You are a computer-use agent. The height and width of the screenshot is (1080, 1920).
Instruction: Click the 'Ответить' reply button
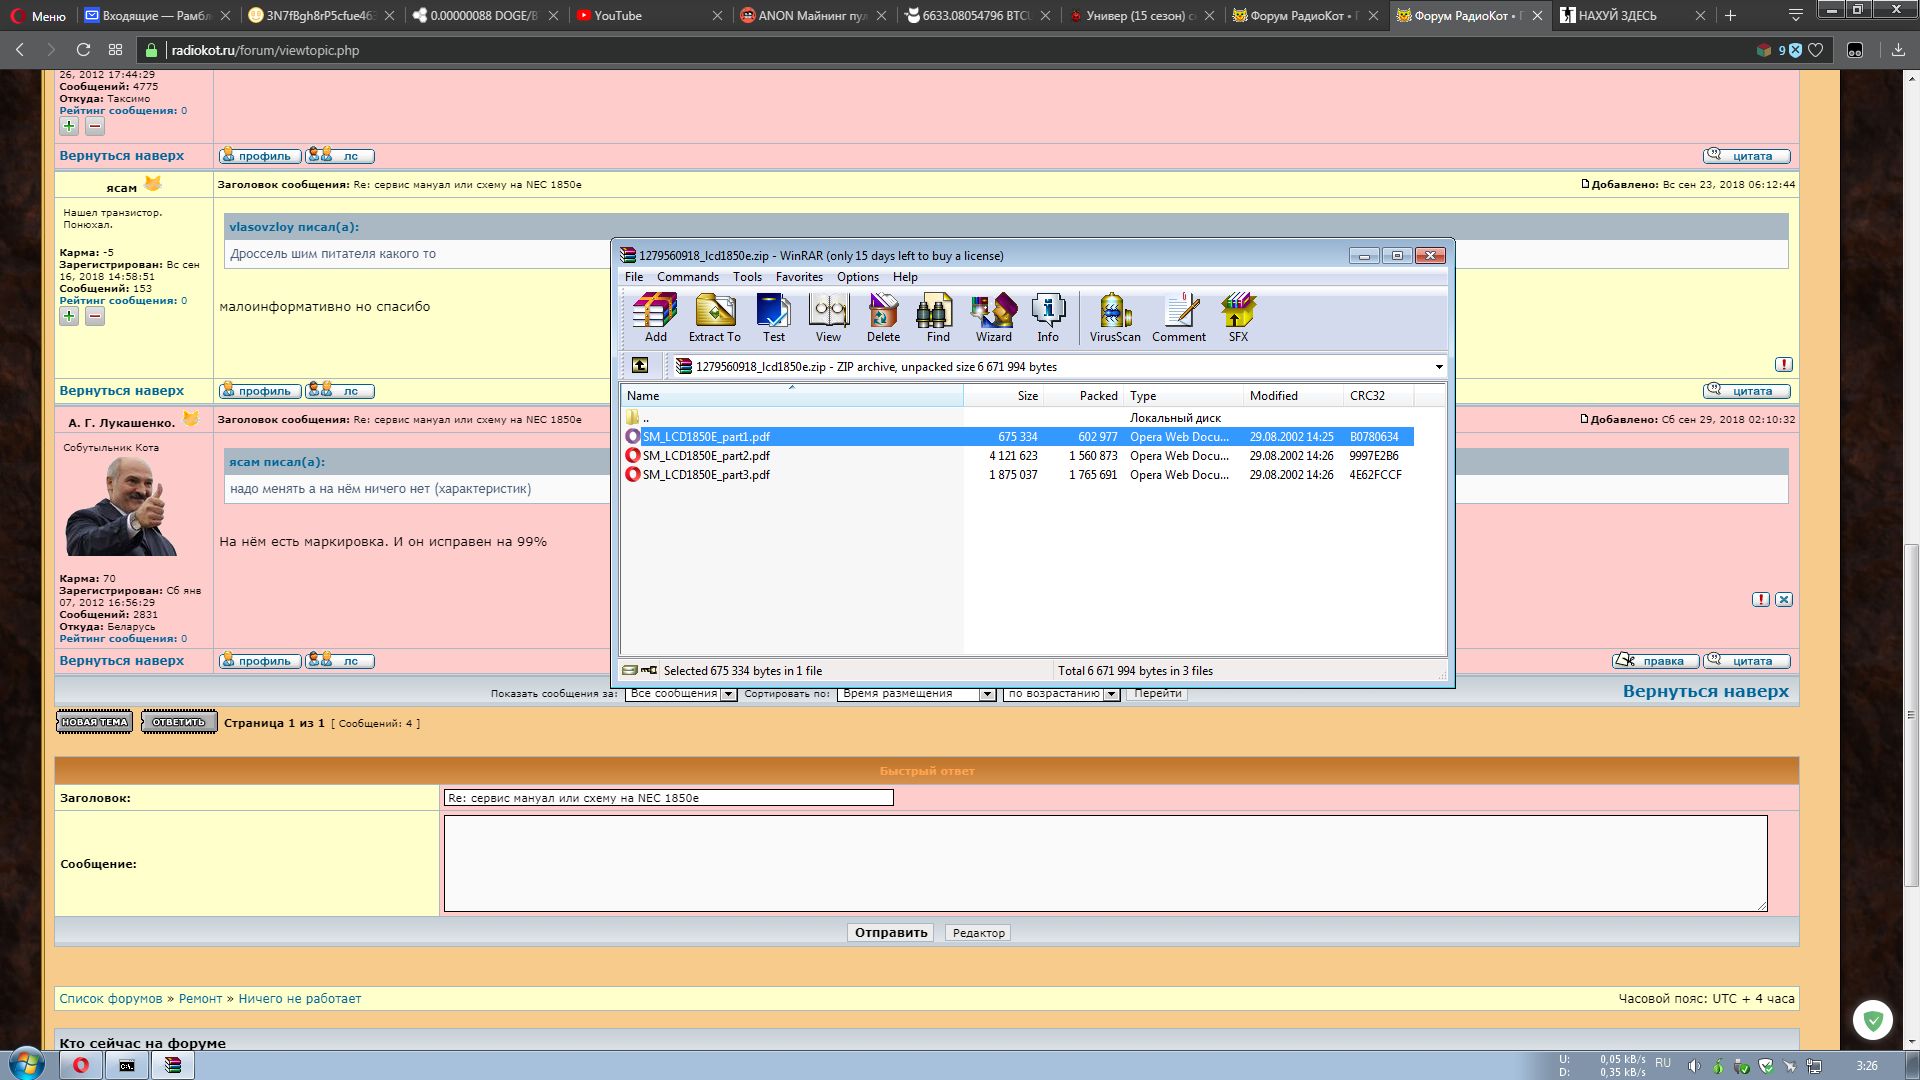[x=179, y=722]
